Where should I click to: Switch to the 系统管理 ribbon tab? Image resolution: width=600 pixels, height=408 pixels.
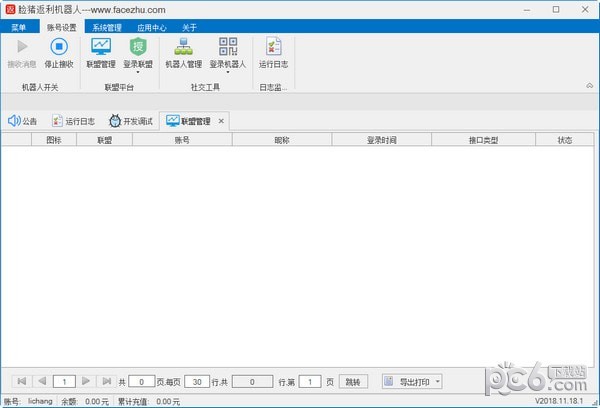click(107, 27)
